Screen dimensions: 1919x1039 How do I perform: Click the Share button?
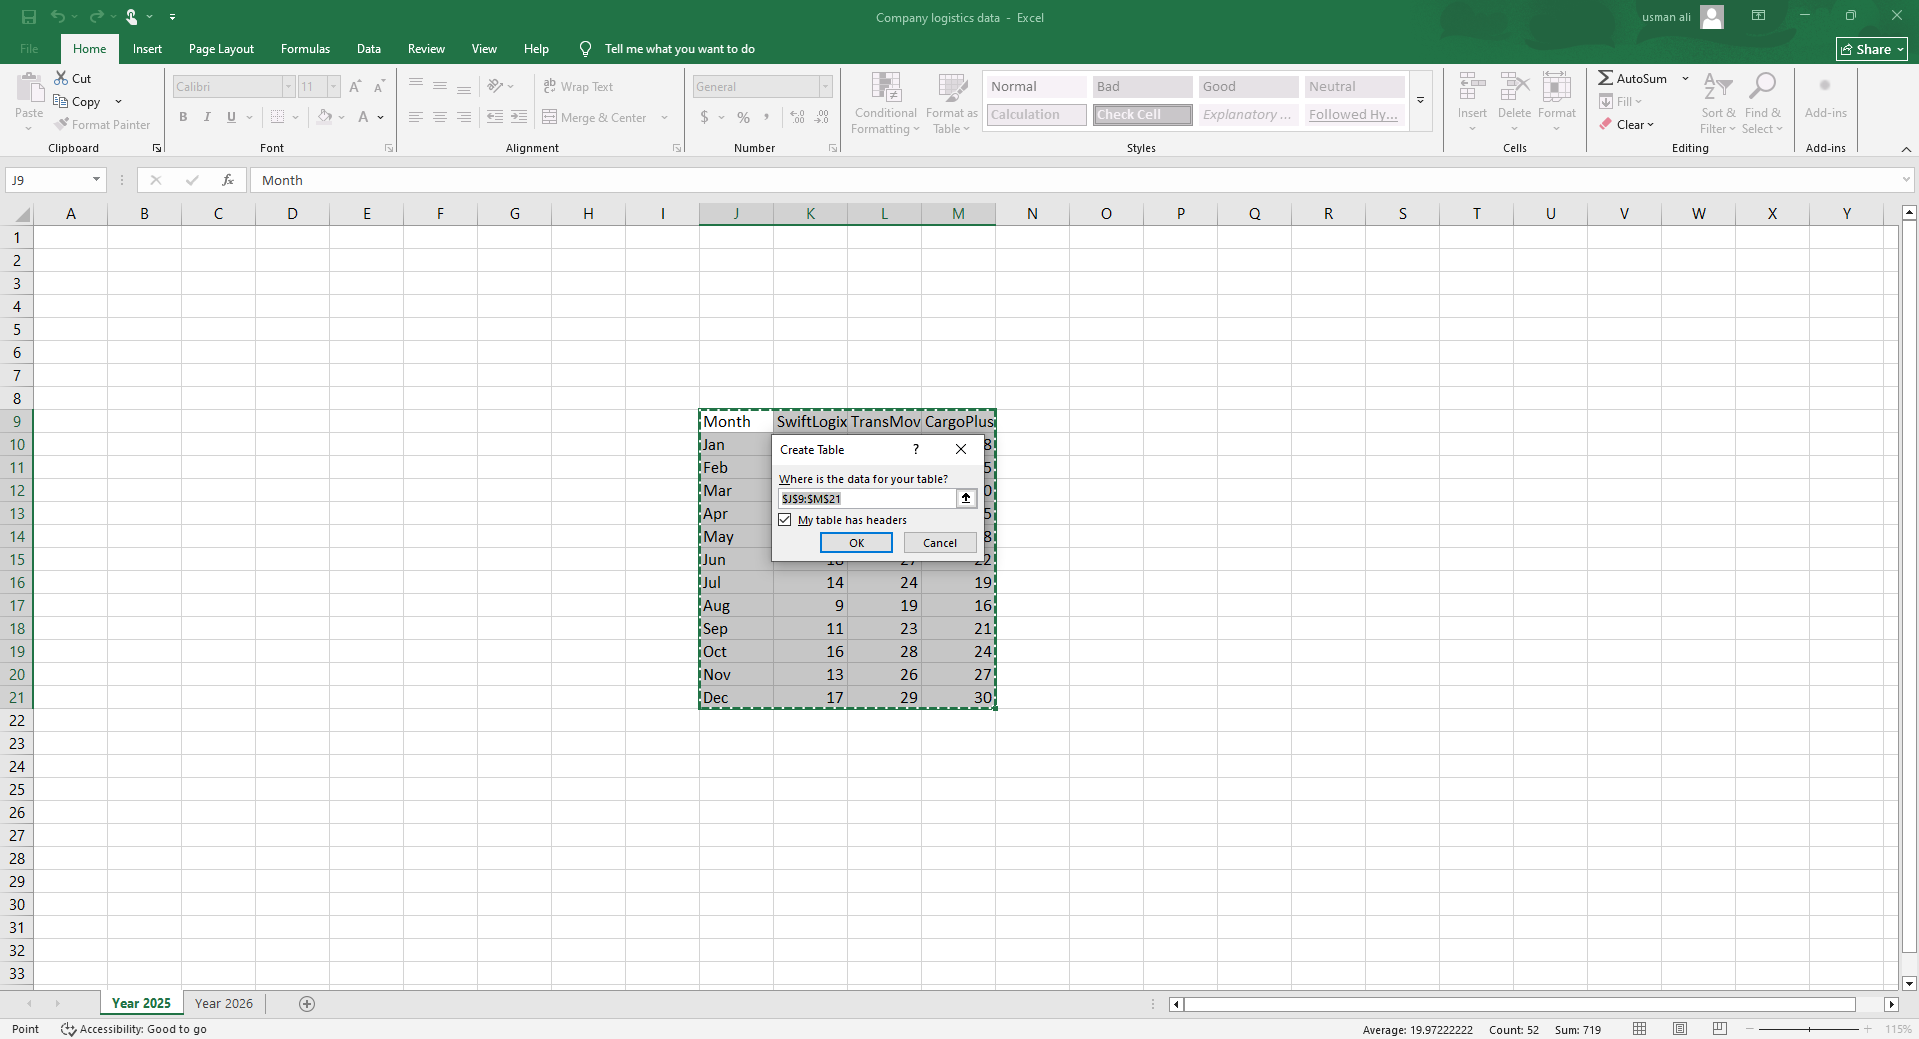coord(1872,49)
